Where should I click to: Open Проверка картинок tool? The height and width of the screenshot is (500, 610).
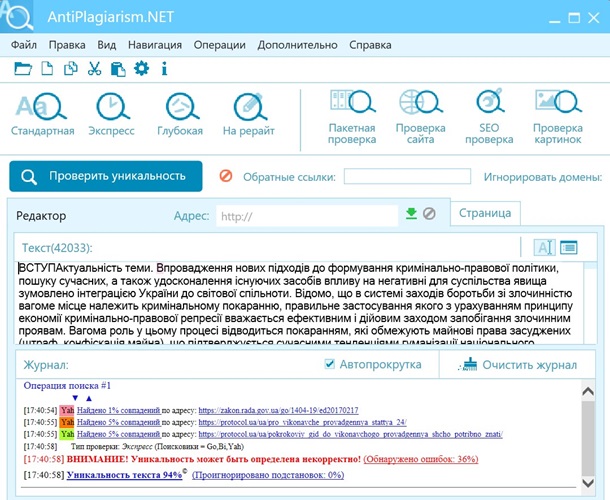point(557,117)
